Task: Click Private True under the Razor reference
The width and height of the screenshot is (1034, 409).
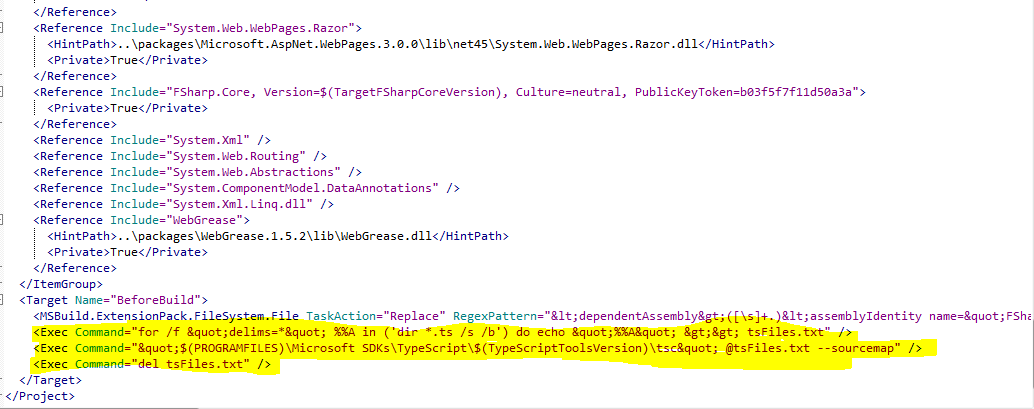Action: coord(127,60)
